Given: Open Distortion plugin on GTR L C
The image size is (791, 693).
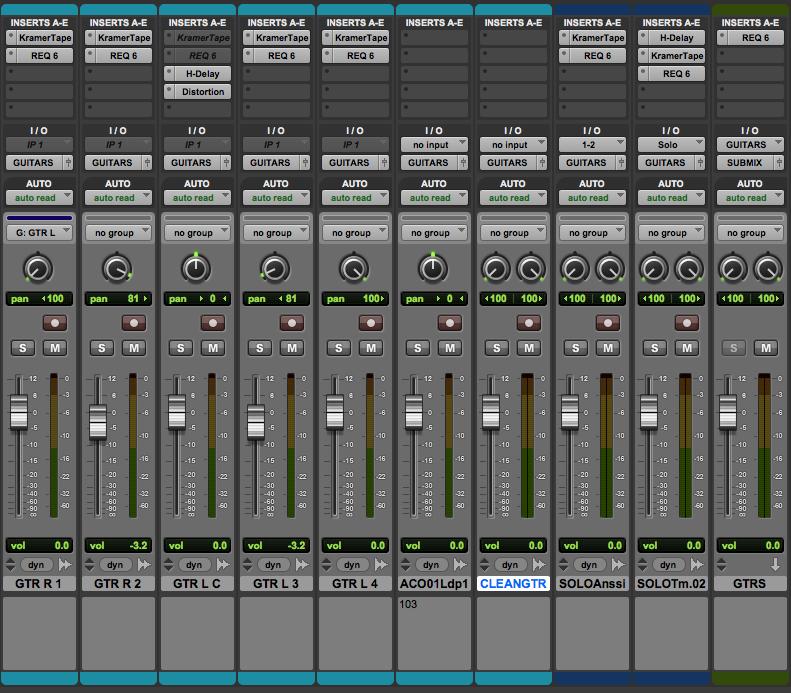Looking at the screenshot, I should pos(203,92).
